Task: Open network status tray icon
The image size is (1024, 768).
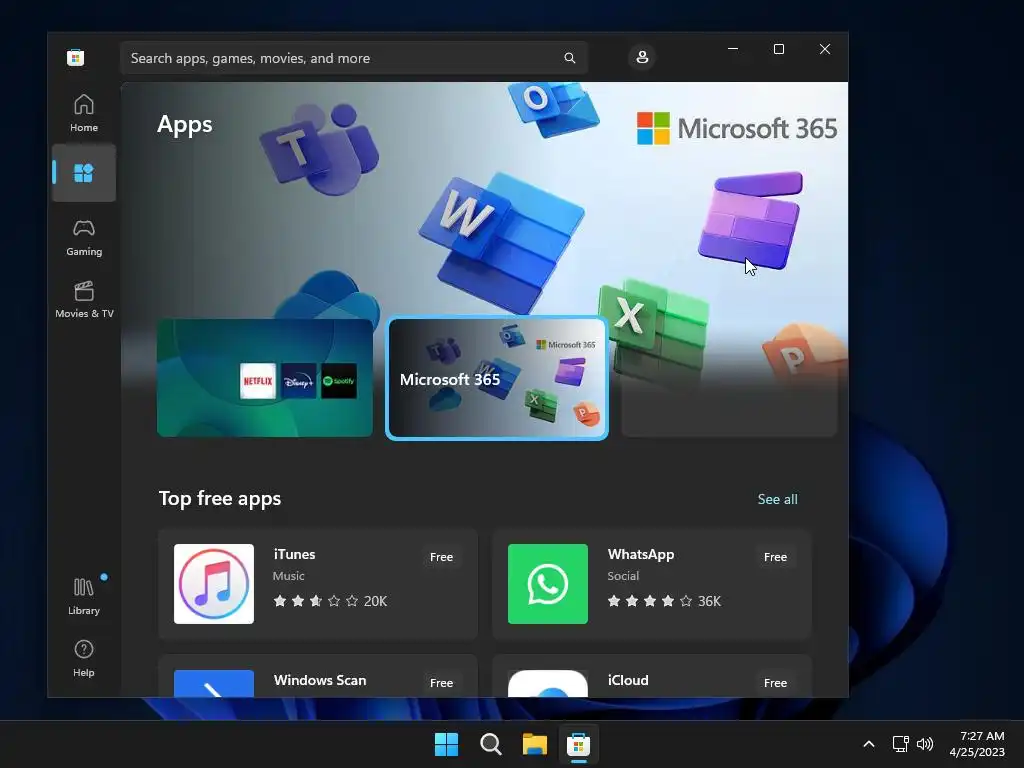Action: [x=901, y=744]
